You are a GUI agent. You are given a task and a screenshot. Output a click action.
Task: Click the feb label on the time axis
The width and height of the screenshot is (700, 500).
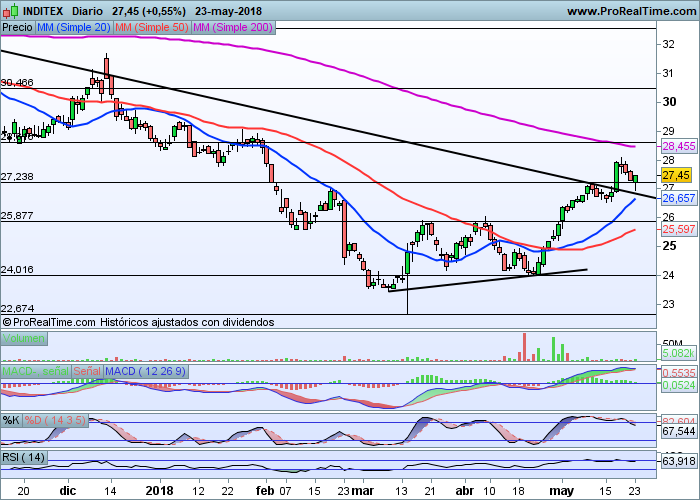tap(265, 491)
